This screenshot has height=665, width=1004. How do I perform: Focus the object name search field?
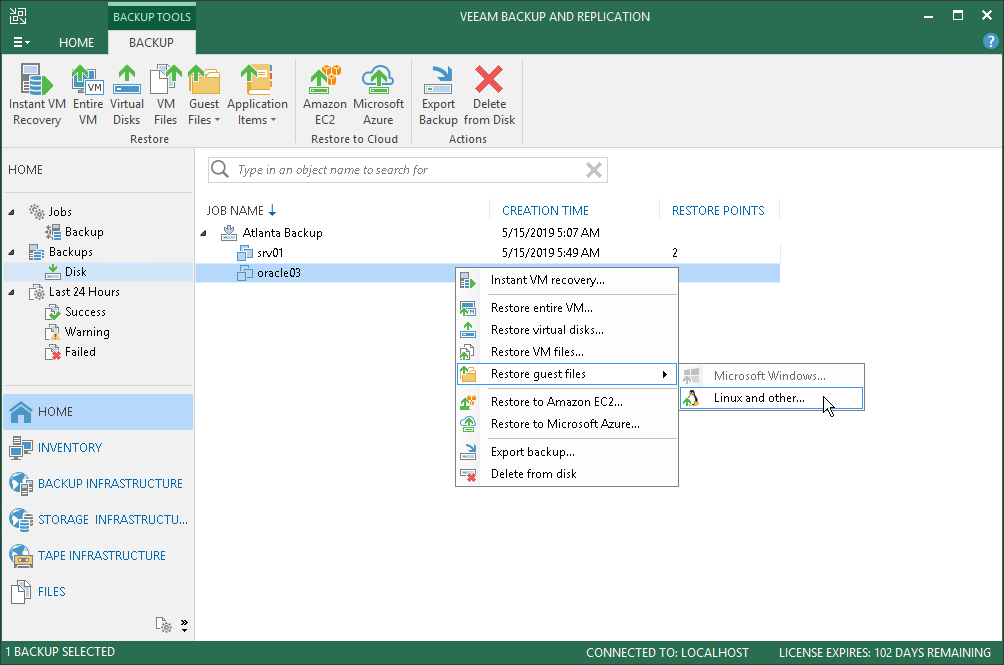point(407,170)
